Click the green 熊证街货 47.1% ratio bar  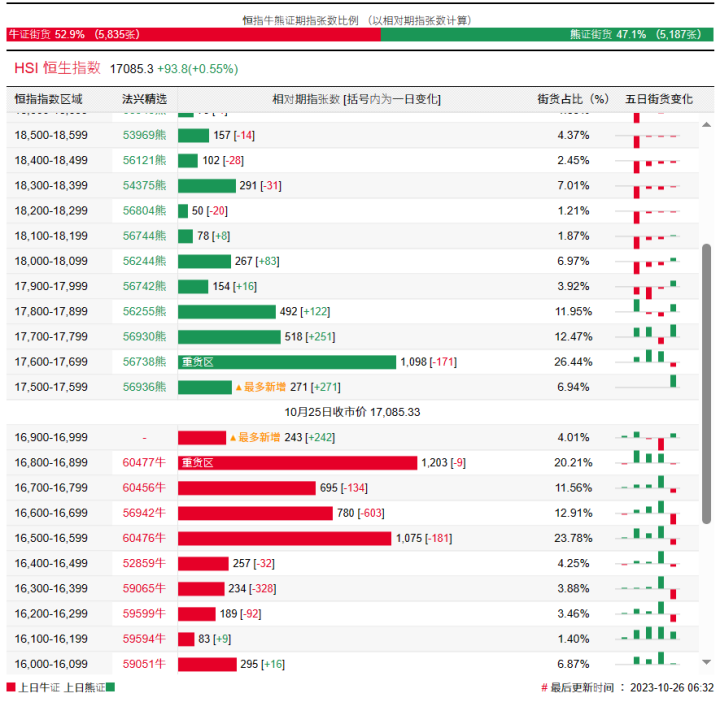547,34
